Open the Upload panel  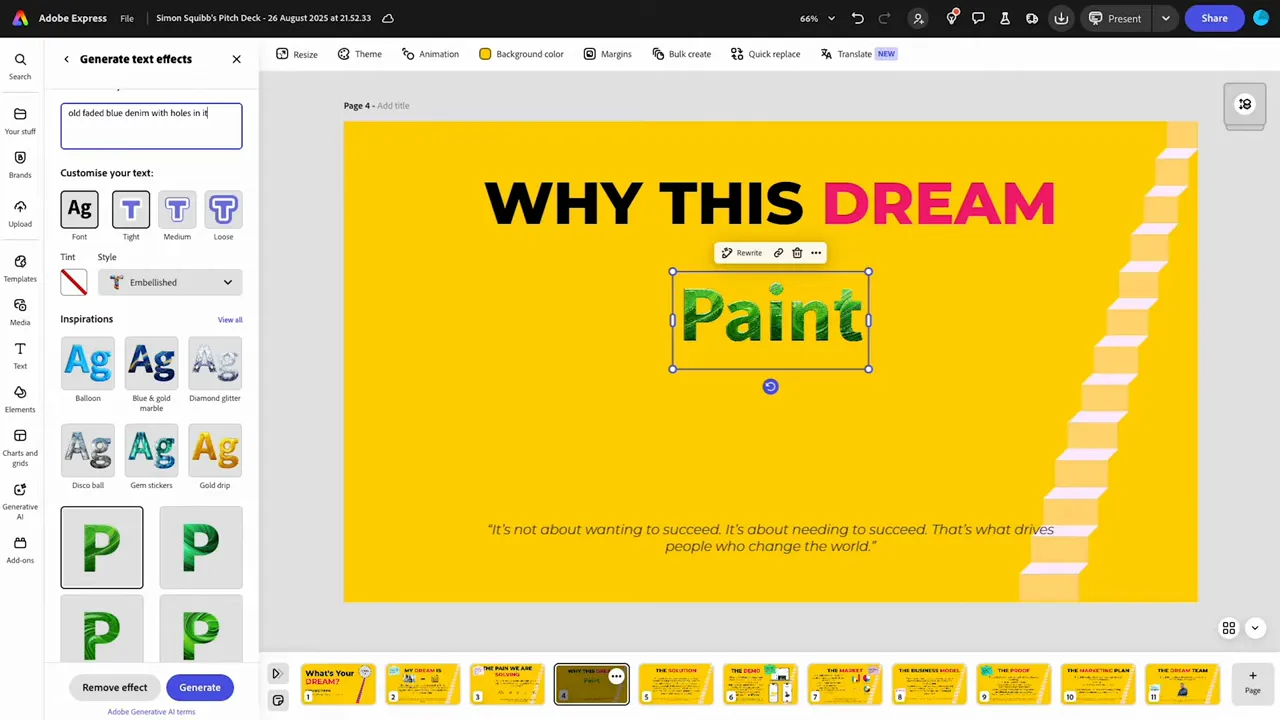[20, 213]
